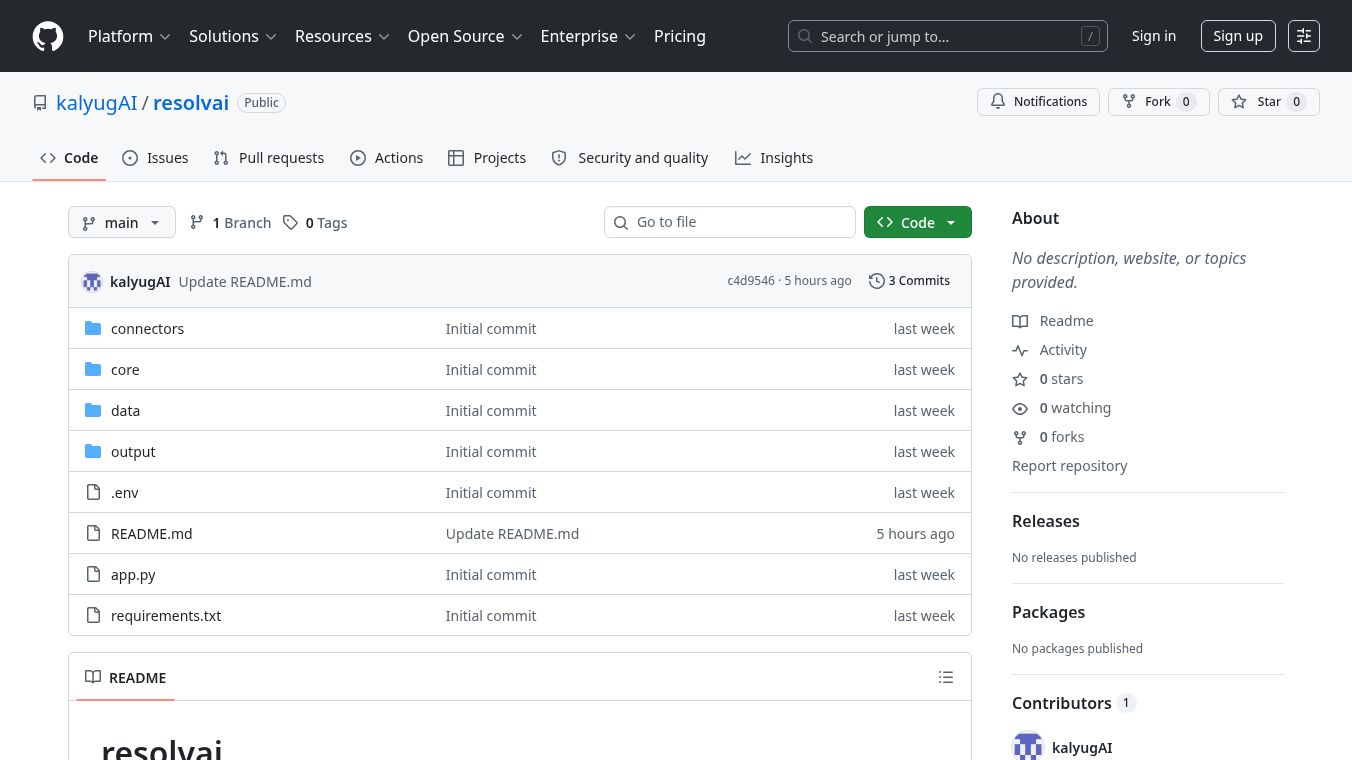Open the Open Source menu
Viewport: 1352px width, 760px height.
coord(465,36)
